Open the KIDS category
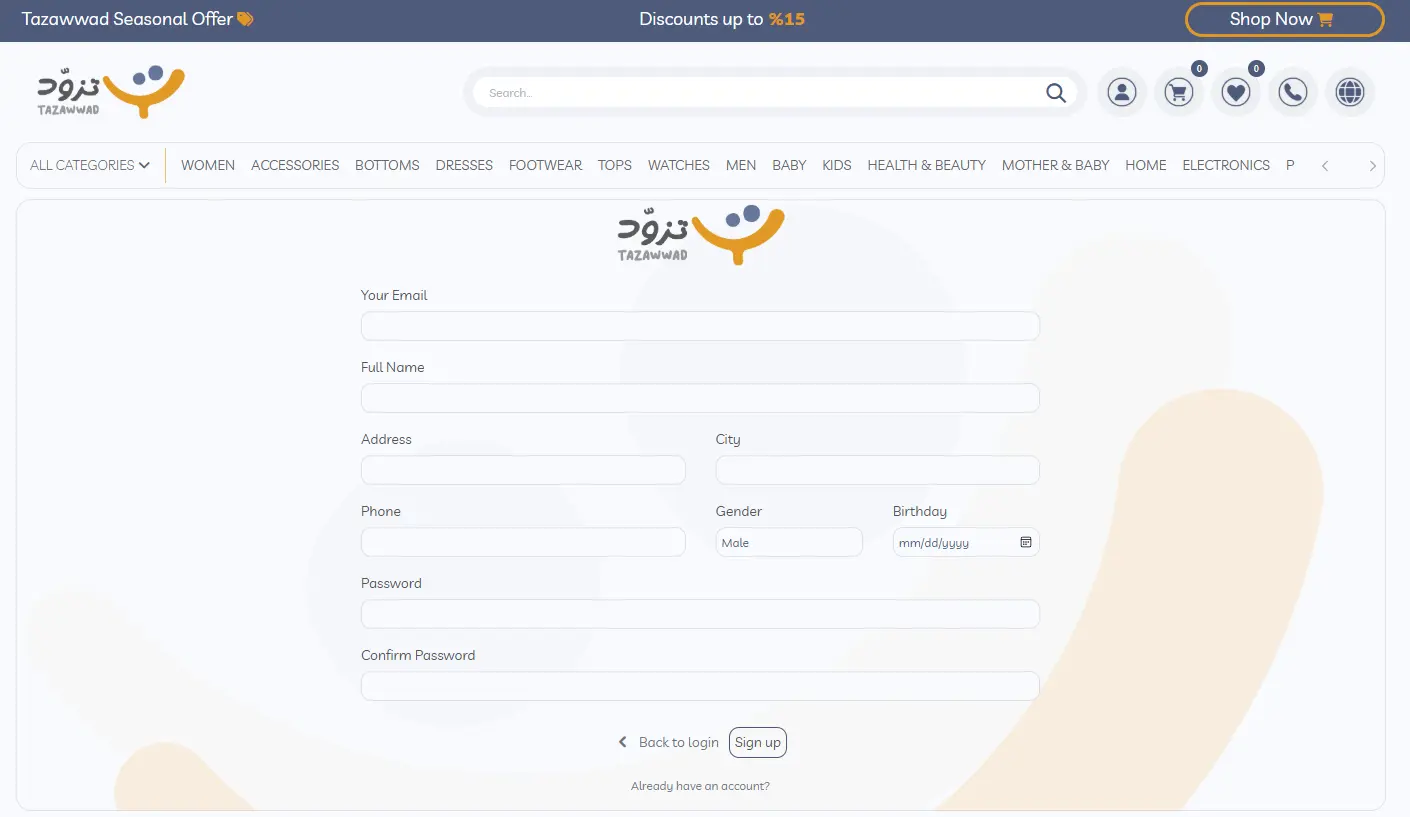This screenshot has width=1410, height=817. [x=837, y=165]
